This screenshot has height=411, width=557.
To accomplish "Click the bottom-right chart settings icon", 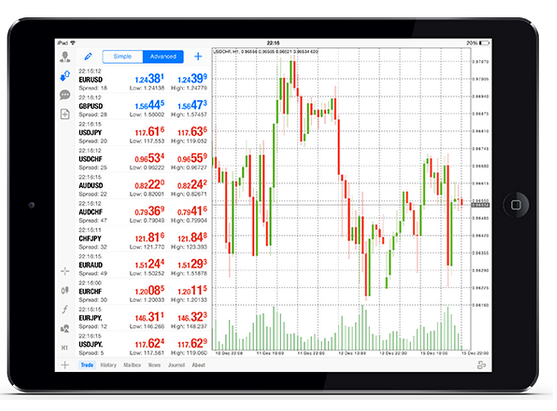I will [481, 365].
